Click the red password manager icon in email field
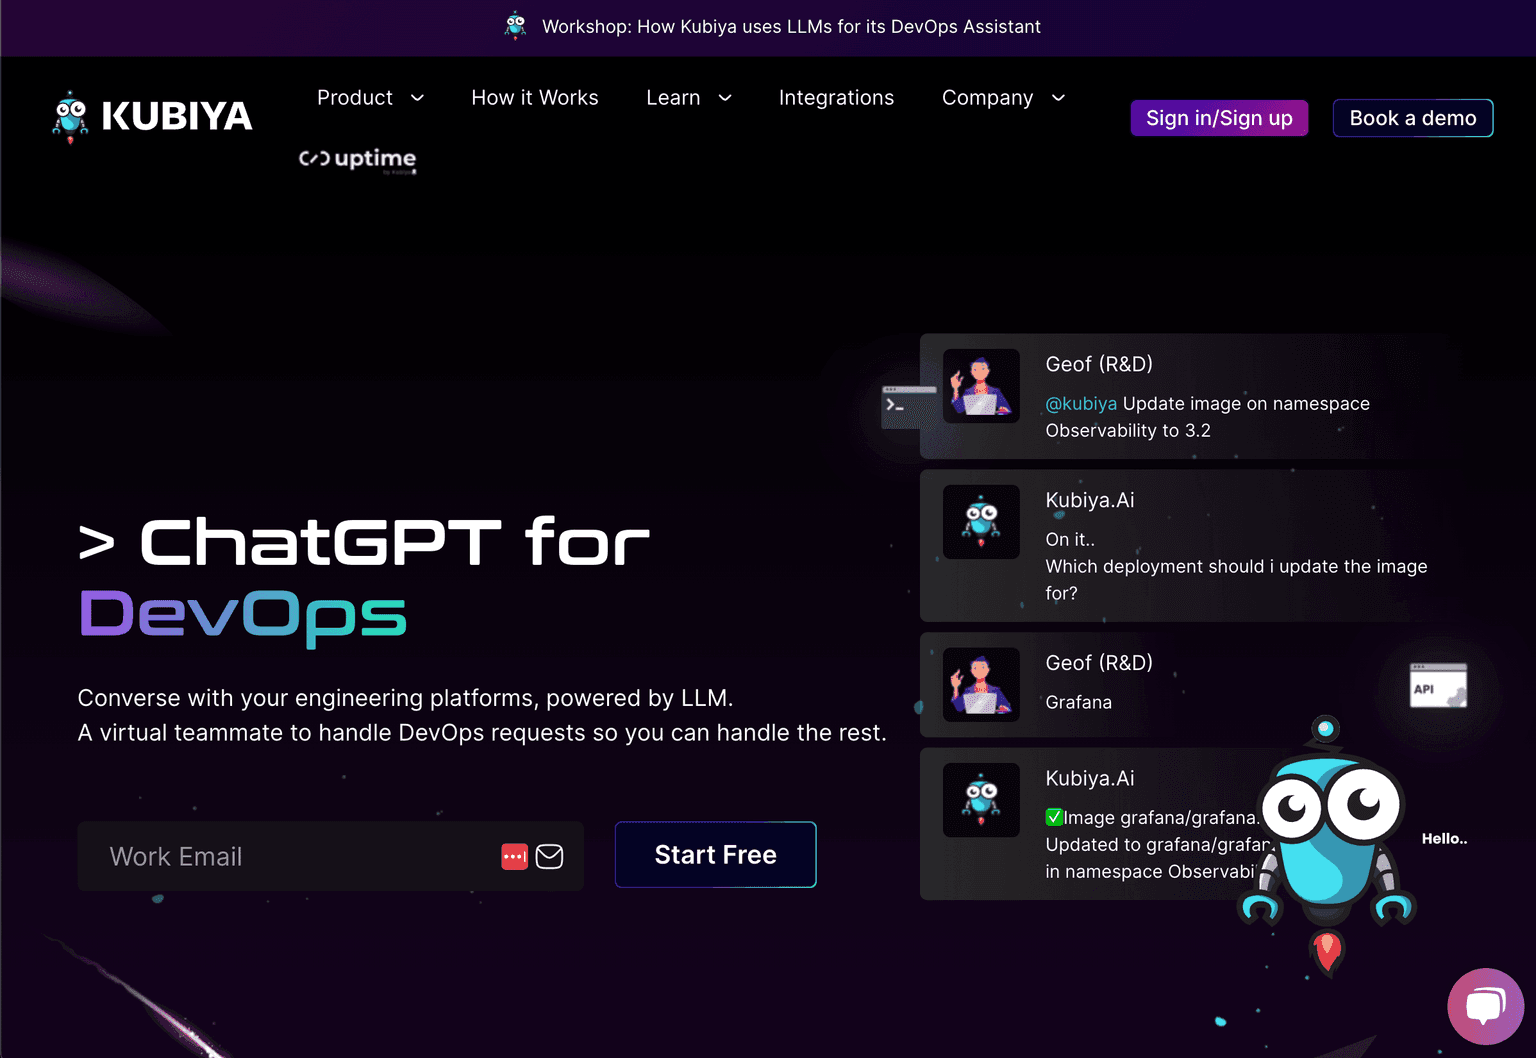Viewport: 1536px width, 1058px height. 514,856
